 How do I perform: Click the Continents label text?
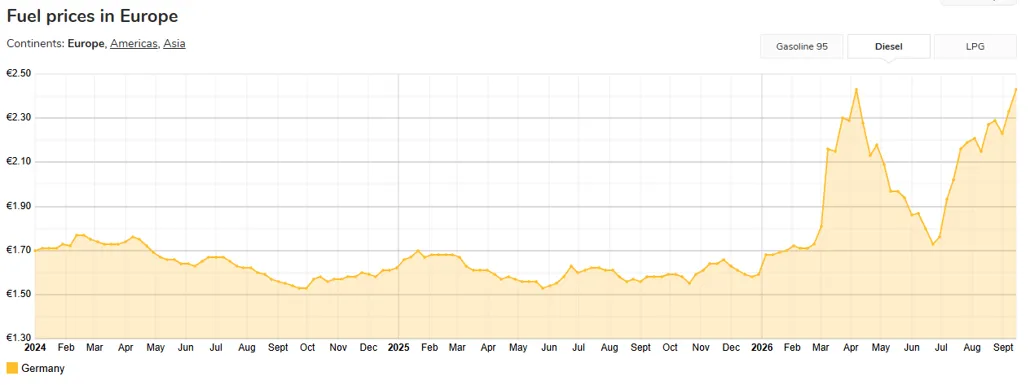[x=35, y=43]
